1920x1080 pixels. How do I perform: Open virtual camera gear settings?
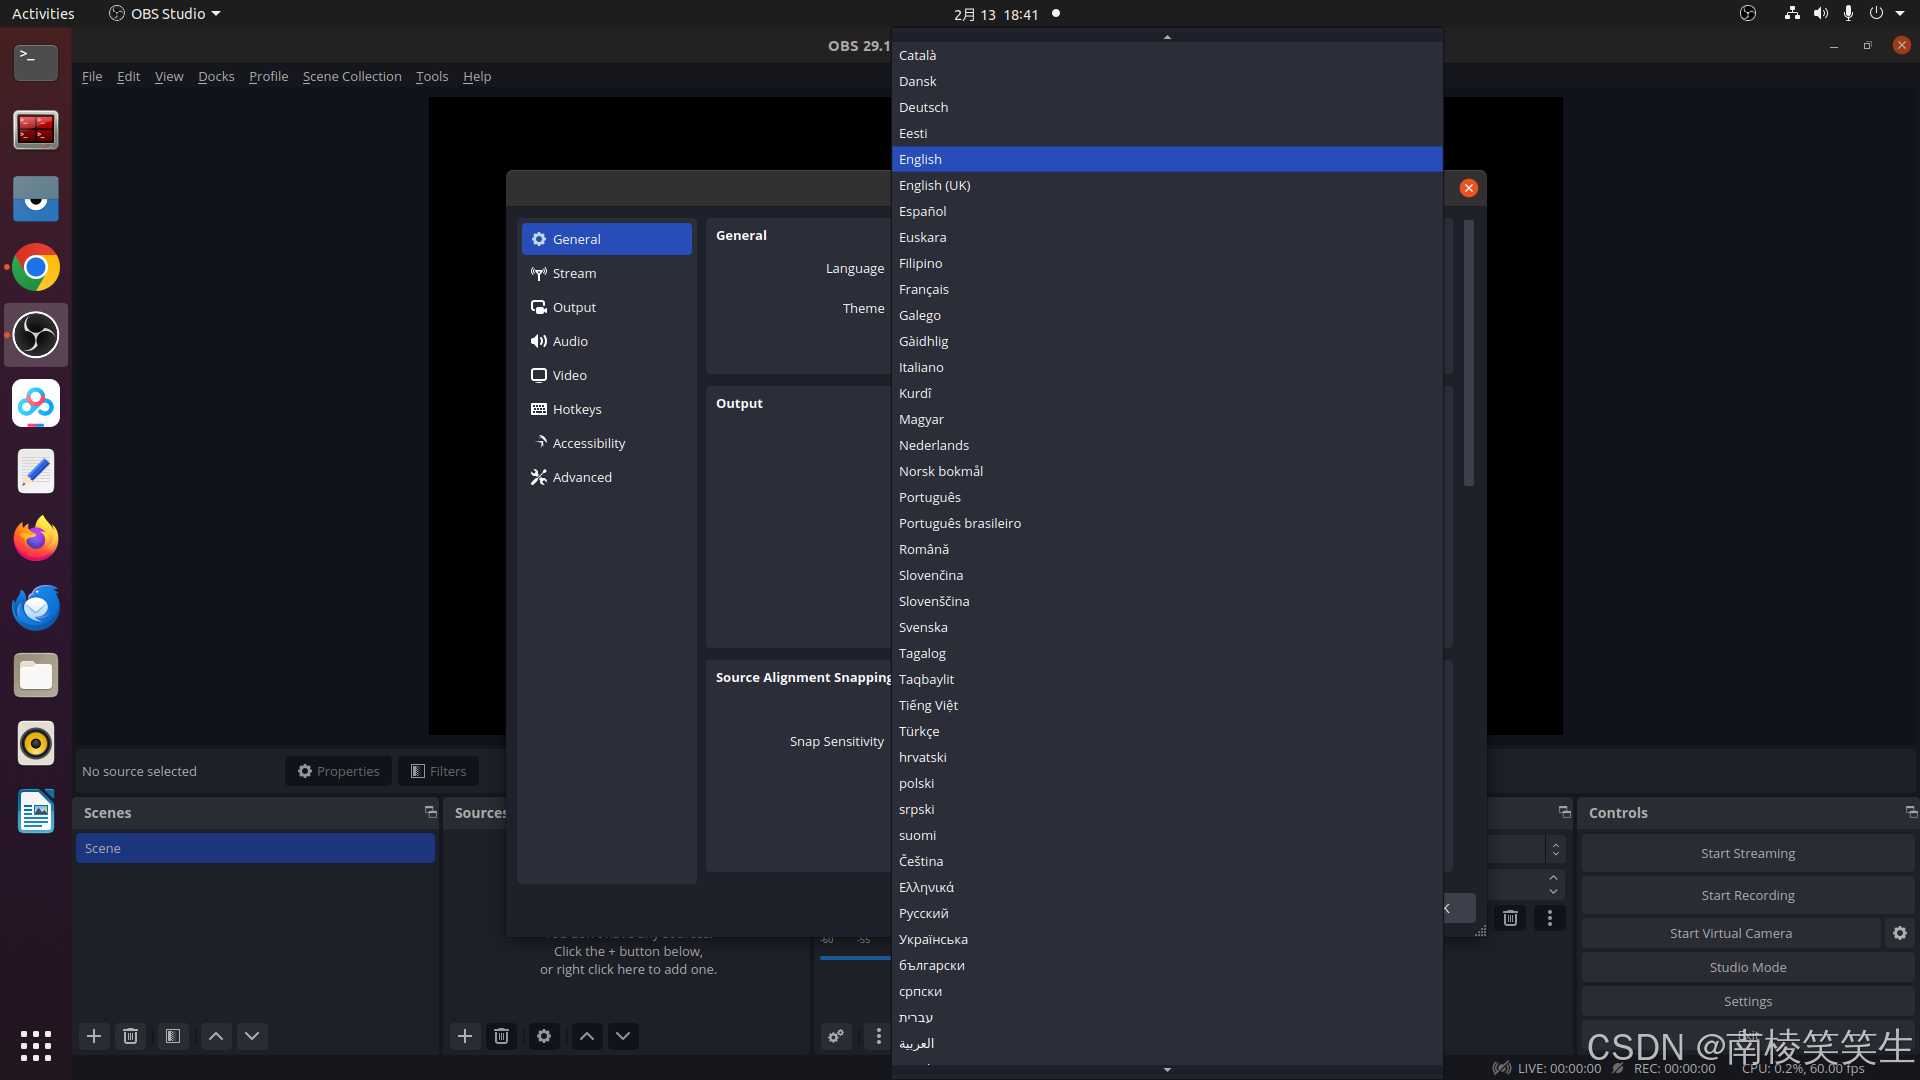coord(1899,933)
